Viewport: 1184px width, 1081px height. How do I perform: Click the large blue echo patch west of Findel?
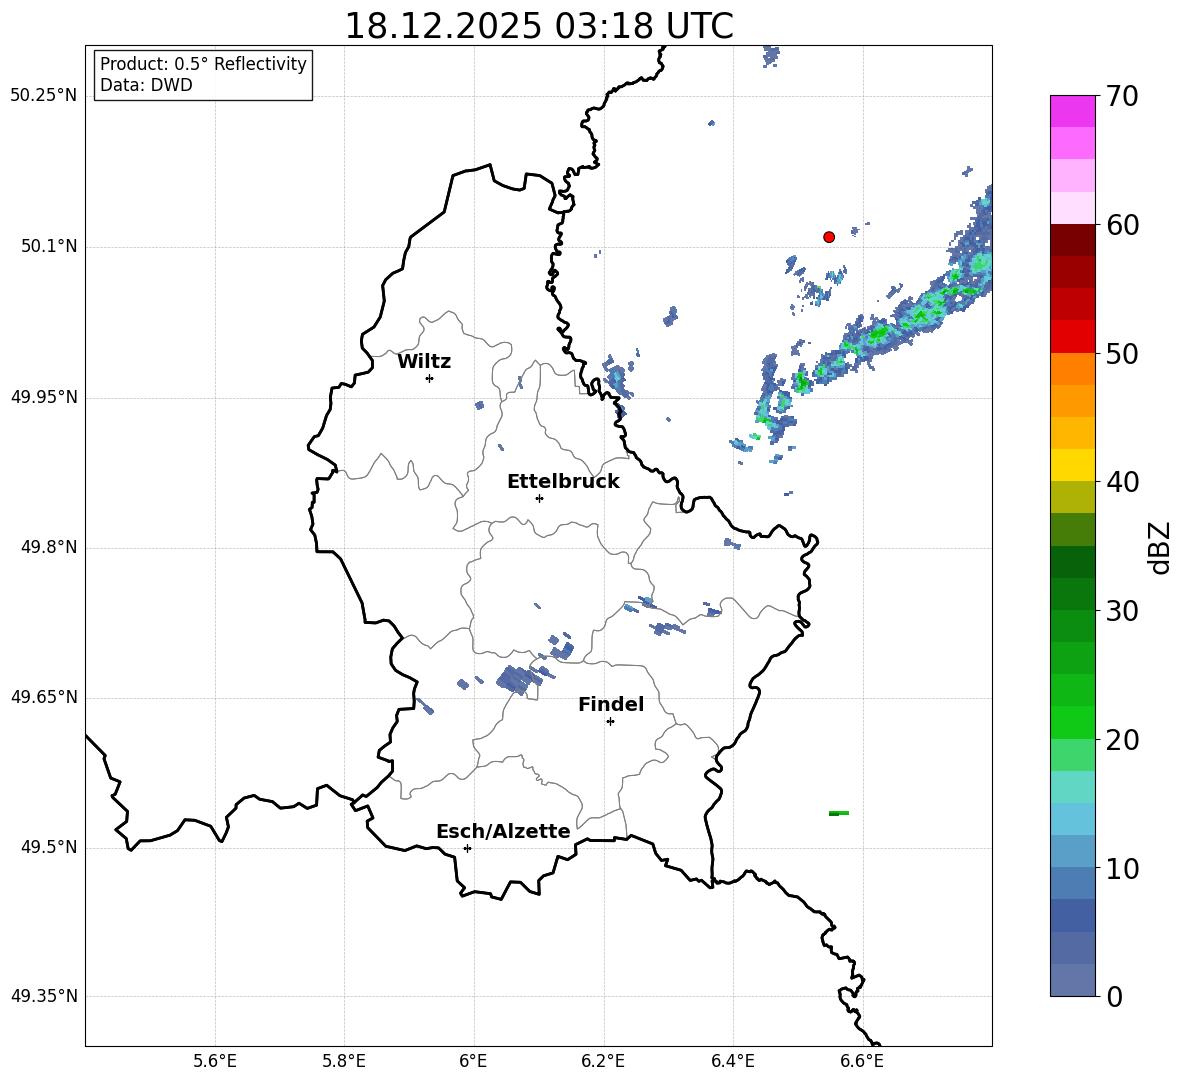tap(520, 679)
